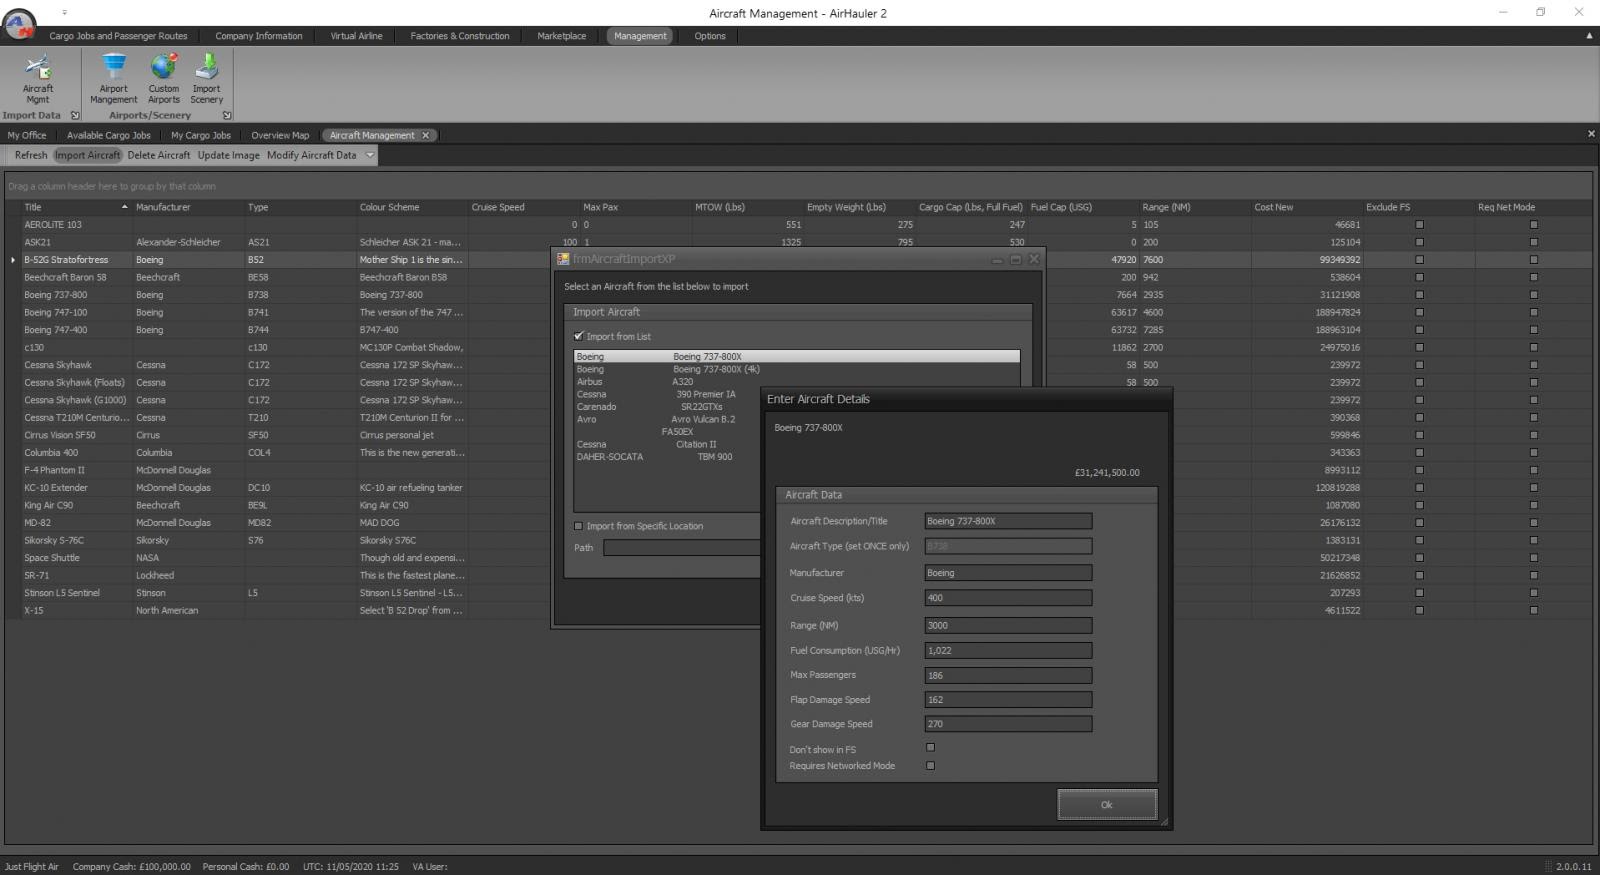
Task: Enable Import from Specific Location
Action: point(578,526)
